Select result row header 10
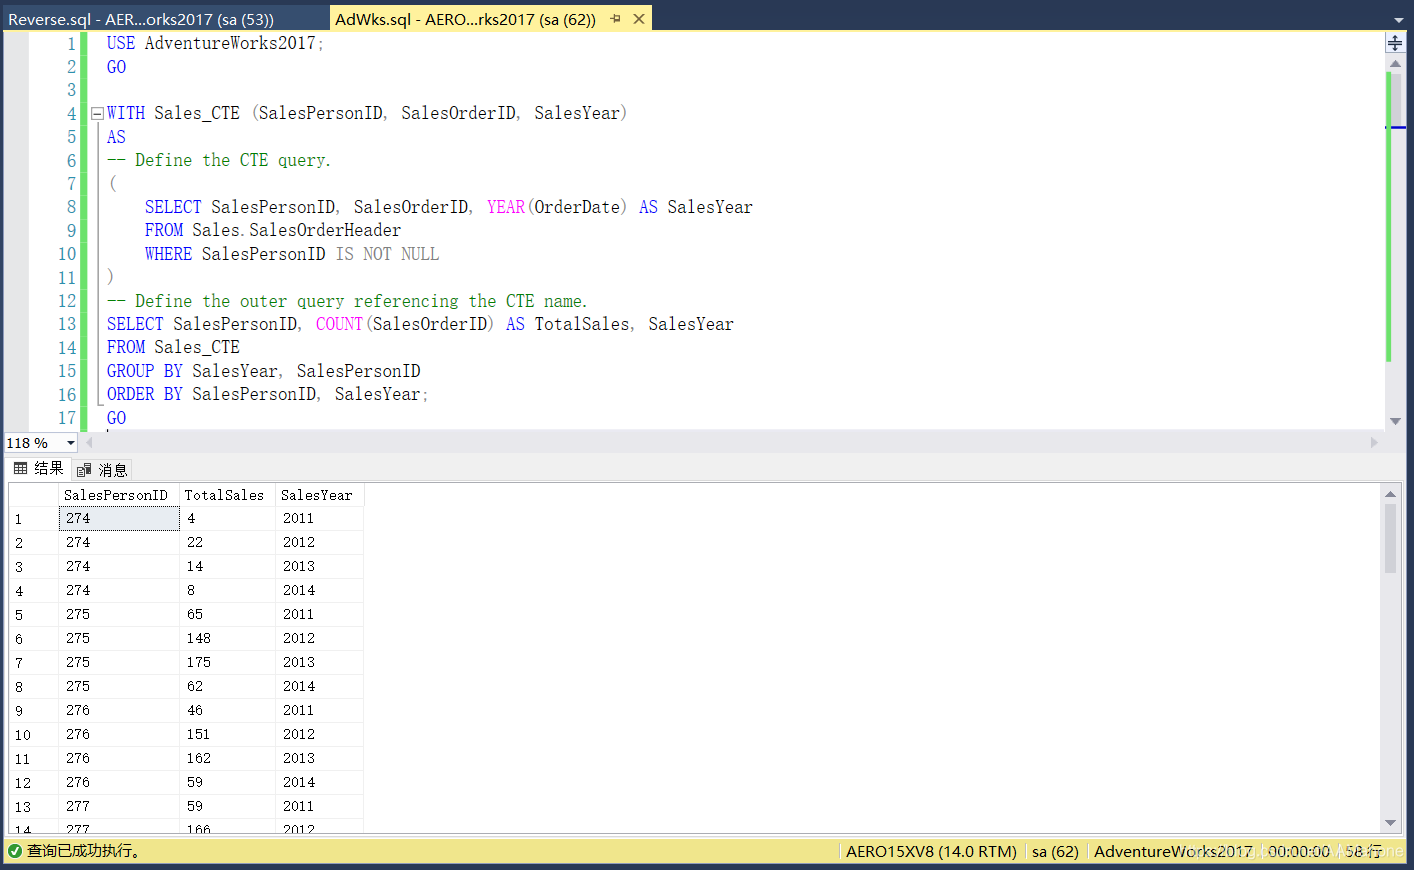 click(x=34, y=735)
